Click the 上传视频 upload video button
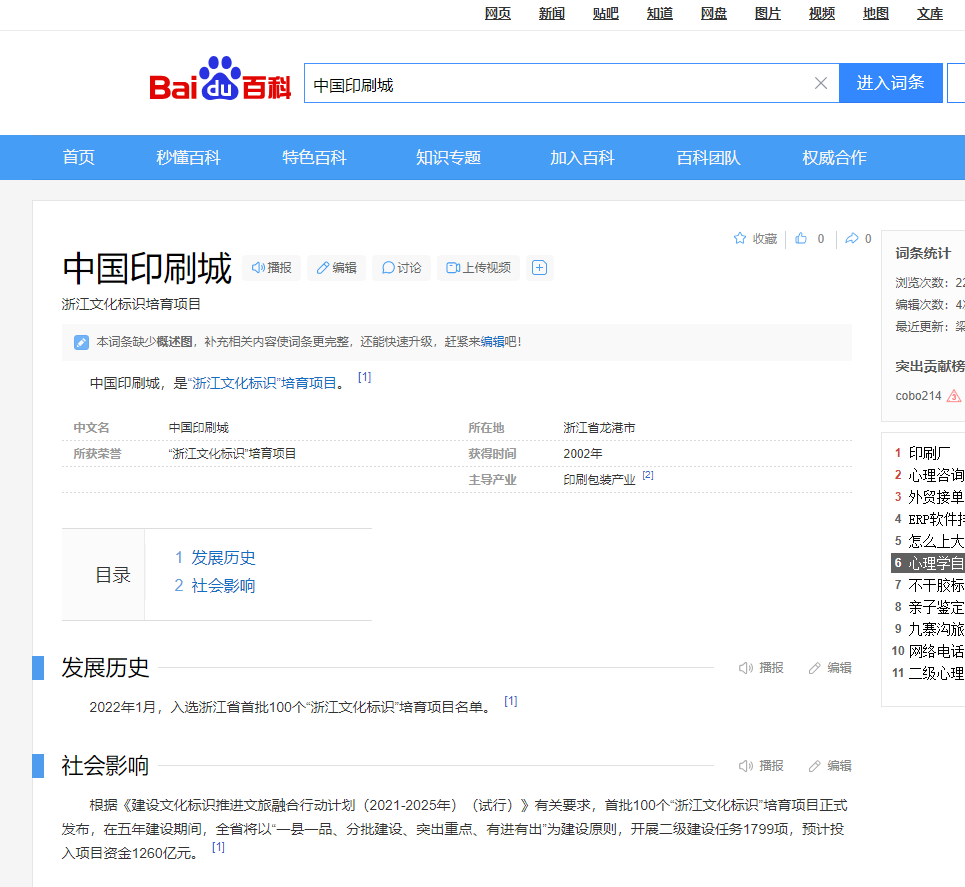965x887 pixels. tap(478, 268)
